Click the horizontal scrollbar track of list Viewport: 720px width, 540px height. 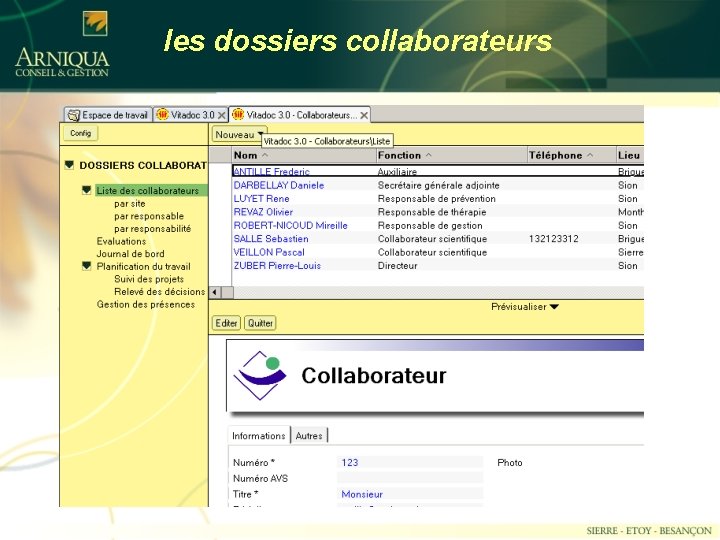439,292
